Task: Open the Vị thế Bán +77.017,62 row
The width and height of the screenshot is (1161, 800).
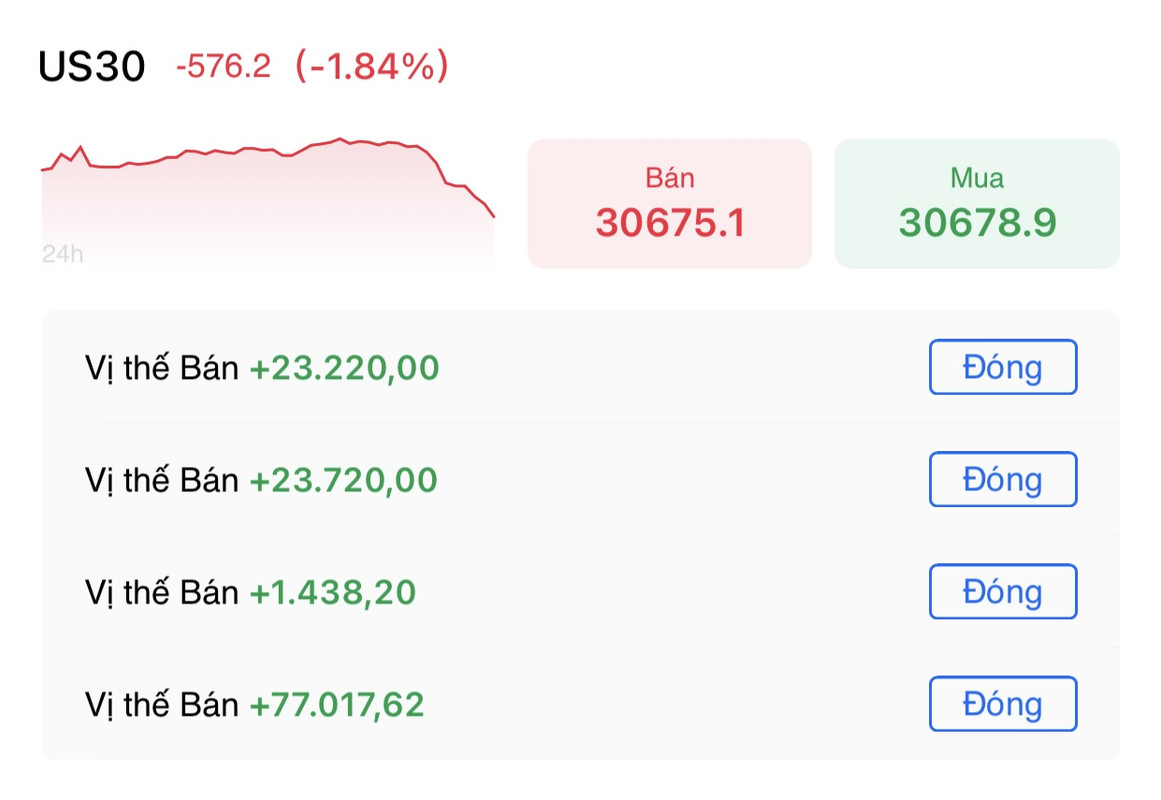Action: coord(580,704)
